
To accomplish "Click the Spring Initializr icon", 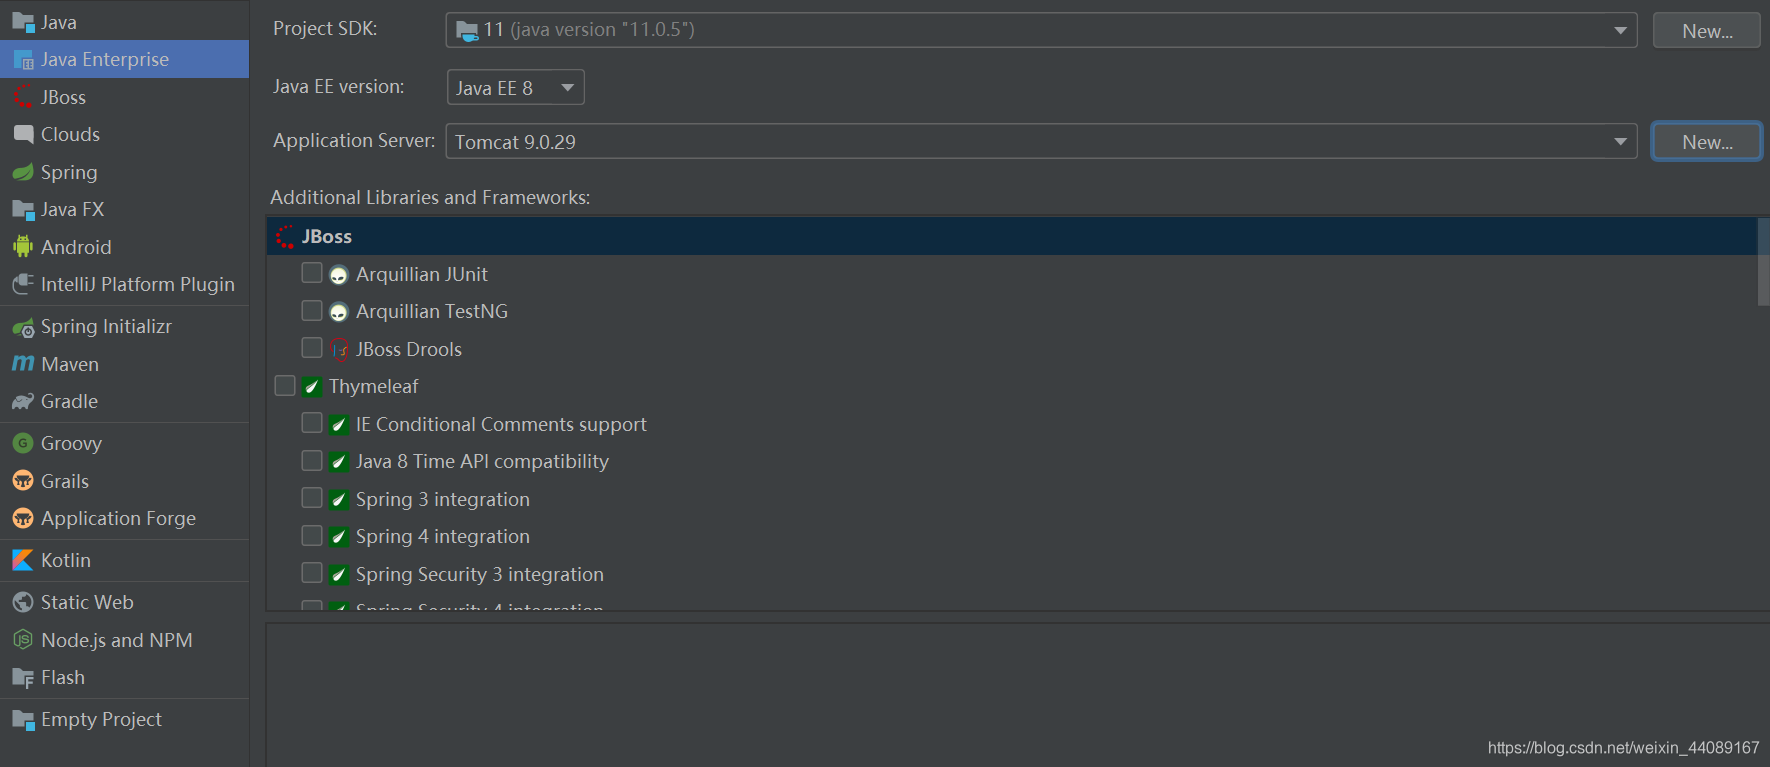I will tap(23, 327).
